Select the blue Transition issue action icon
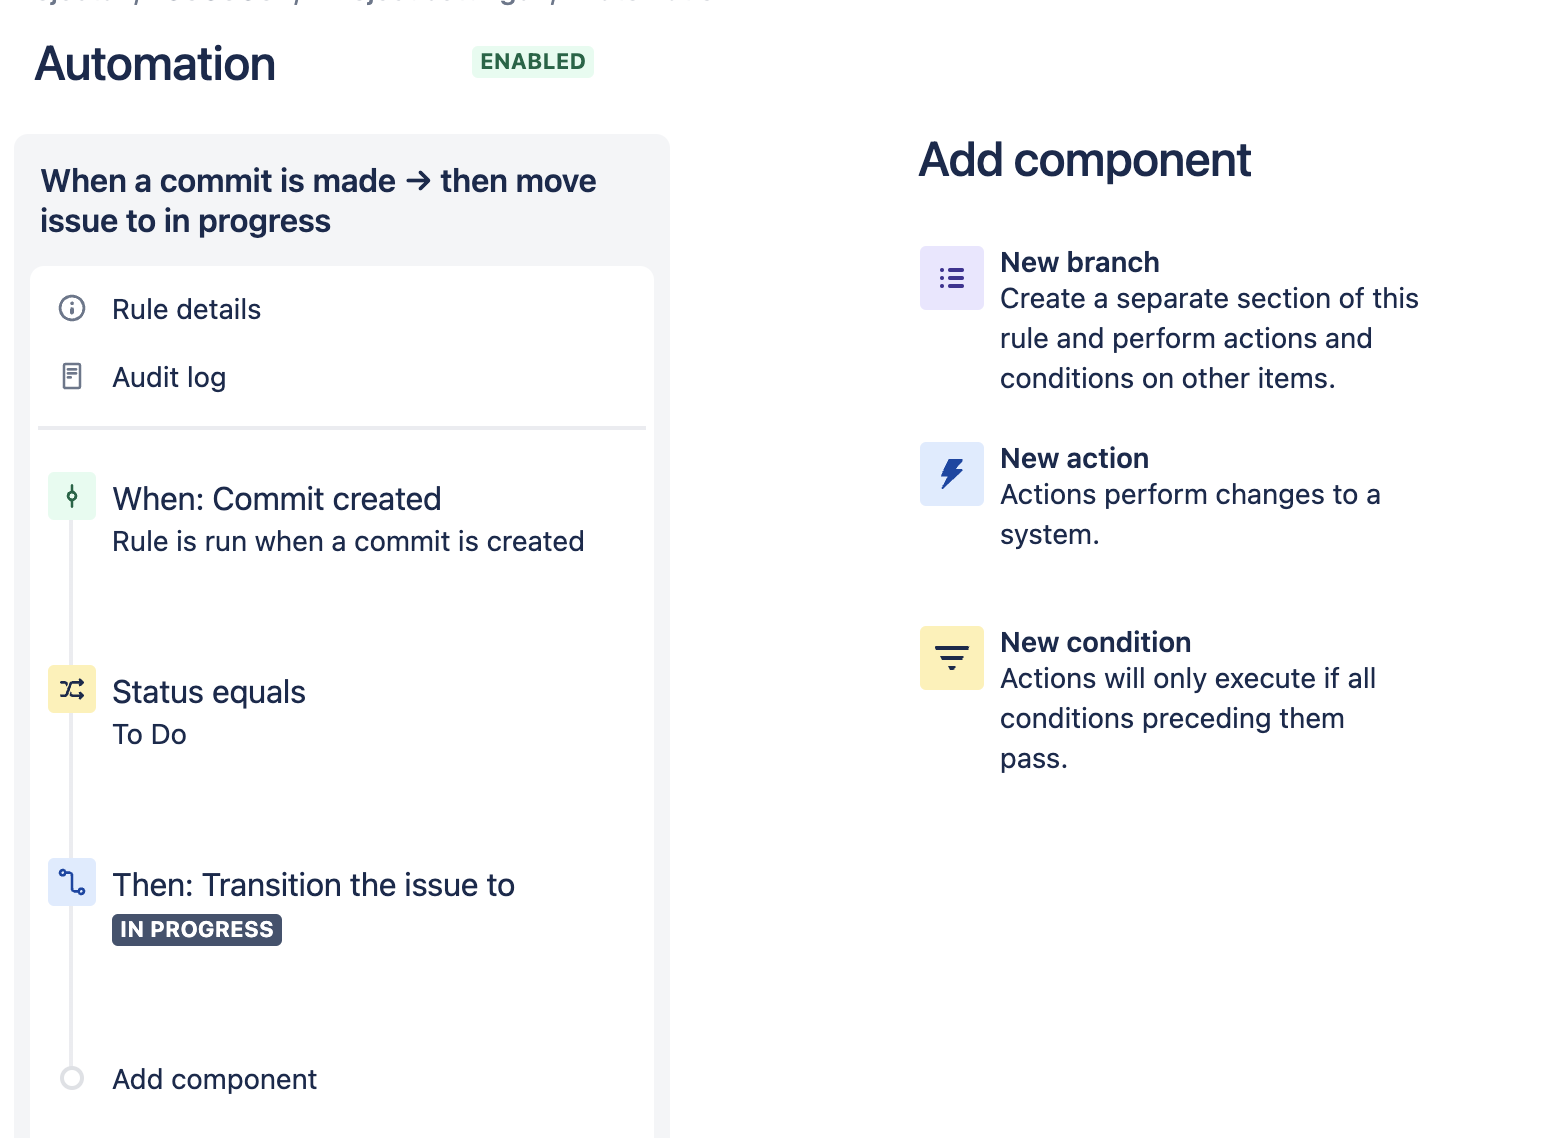This screenshot has width=1544, height=1138. [x=72, y=882]
